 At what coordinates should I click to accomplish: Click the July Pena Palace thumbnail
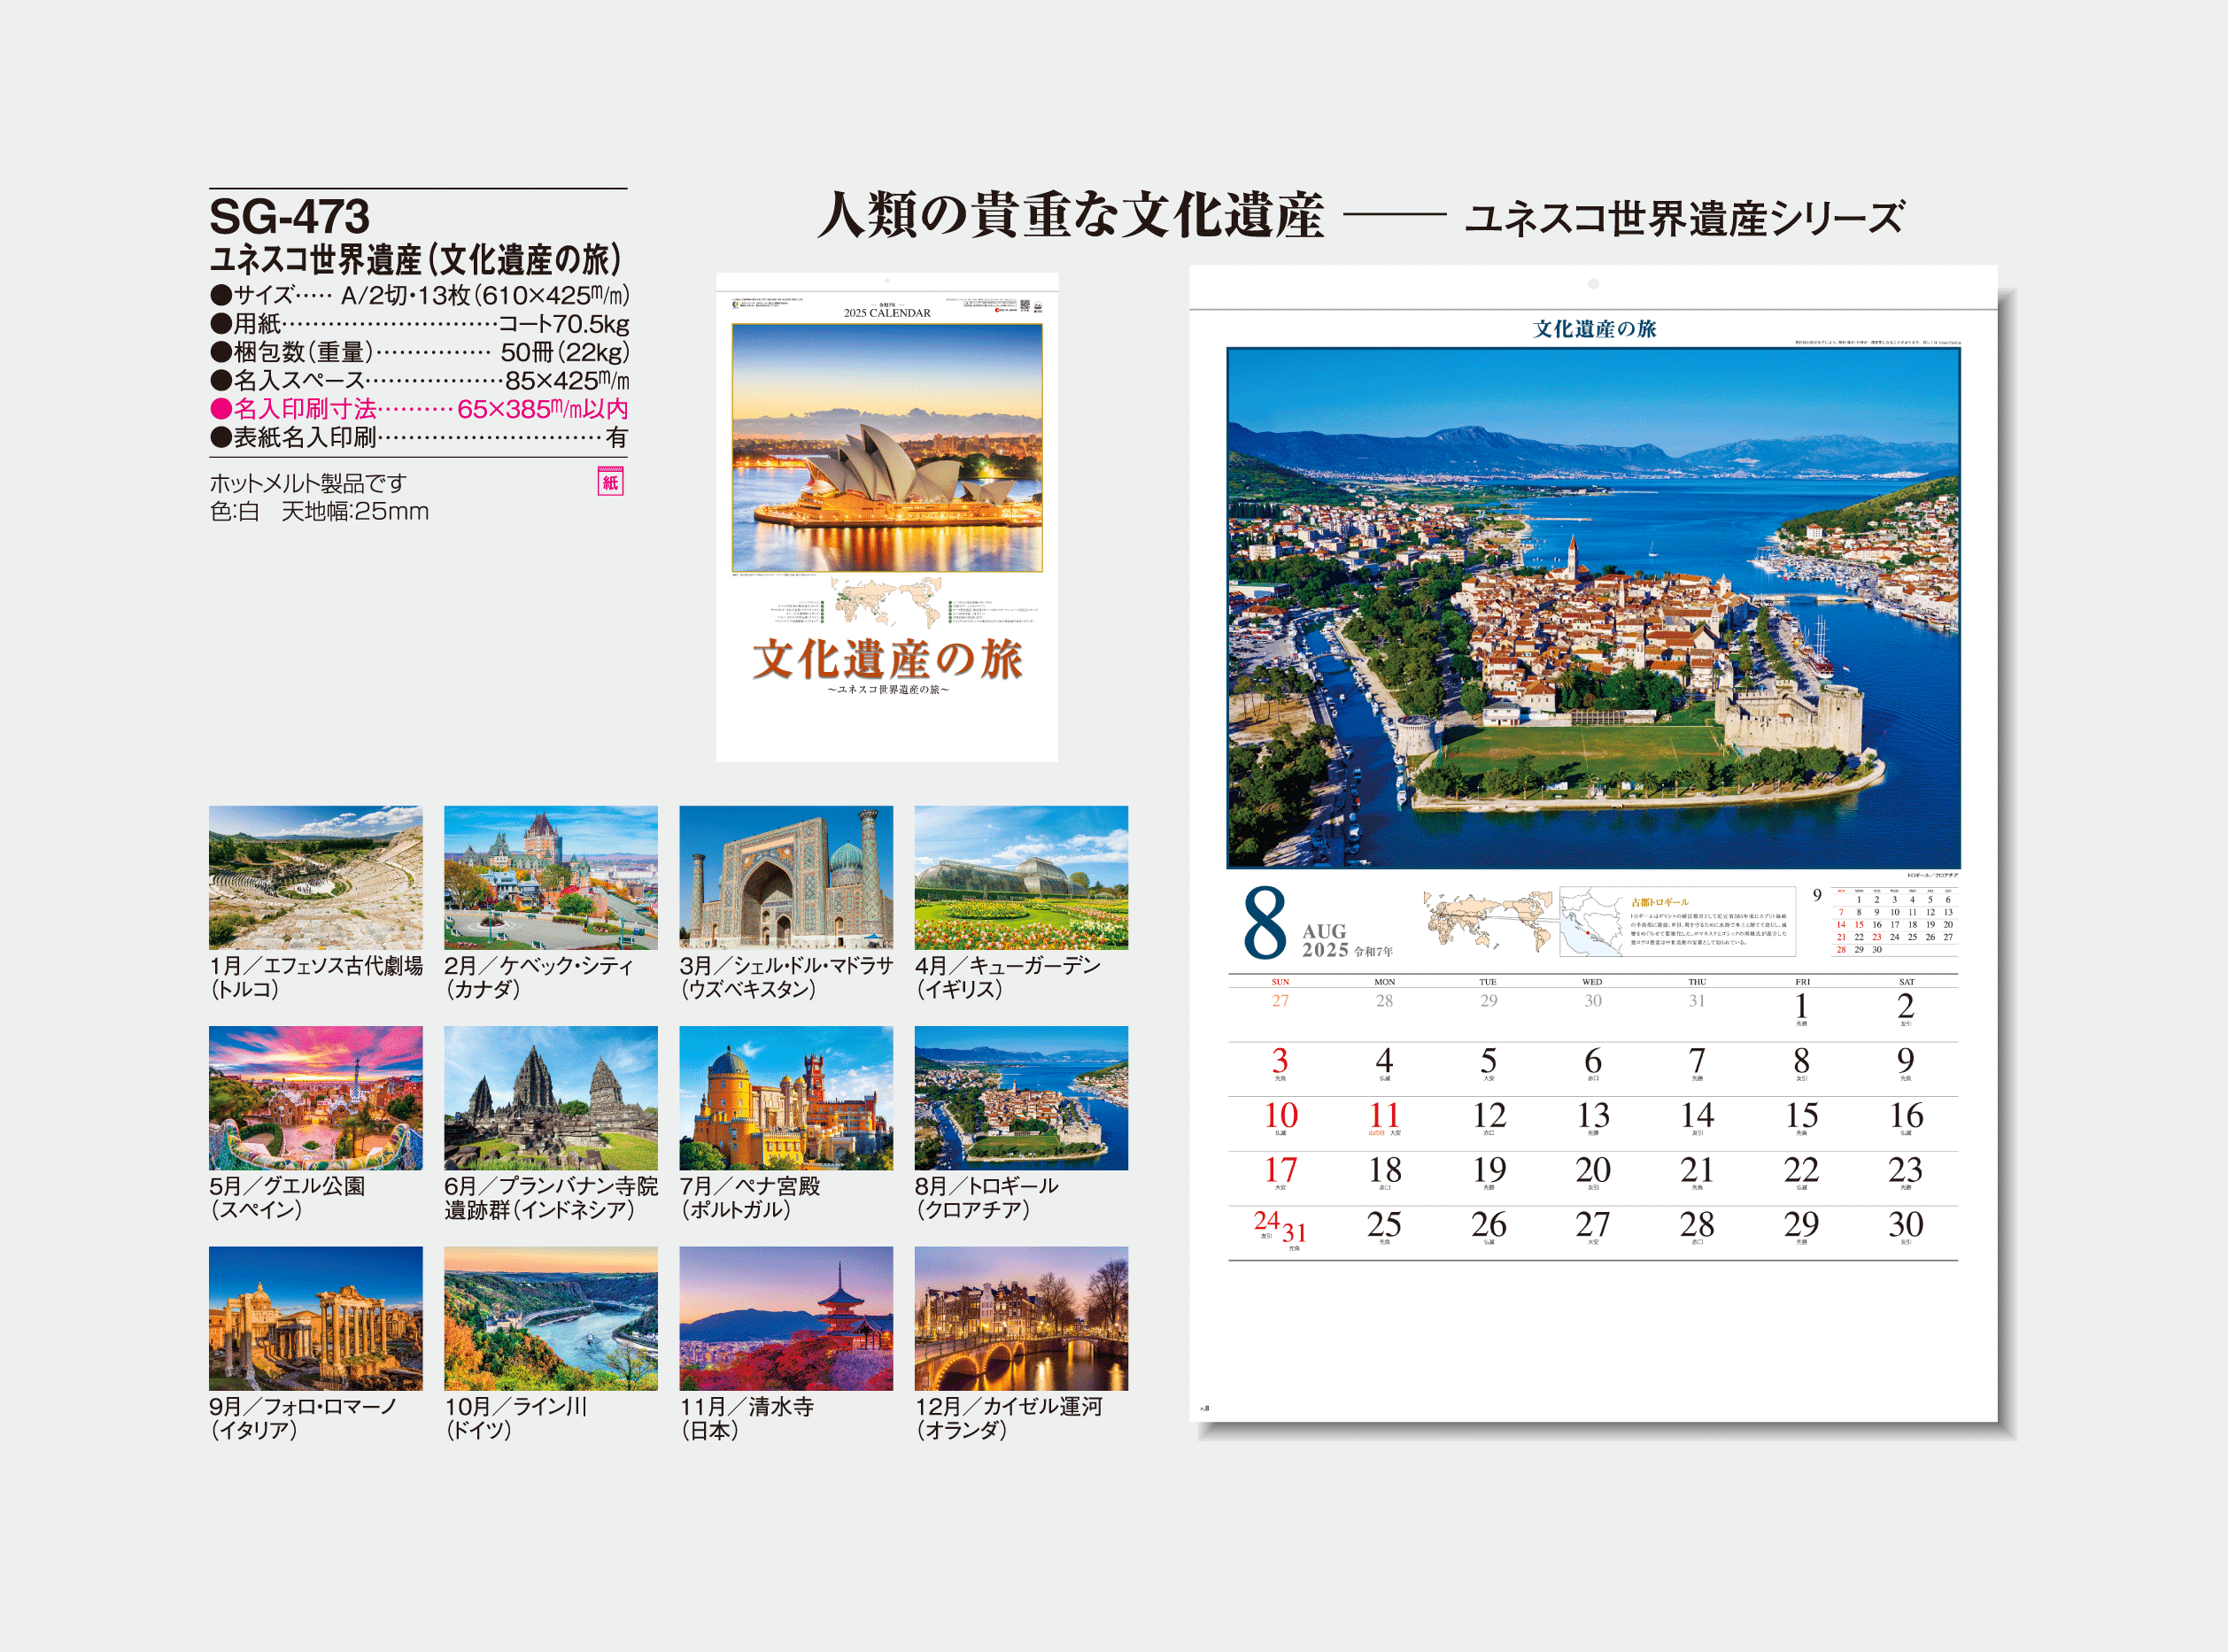pos(786,1098)
